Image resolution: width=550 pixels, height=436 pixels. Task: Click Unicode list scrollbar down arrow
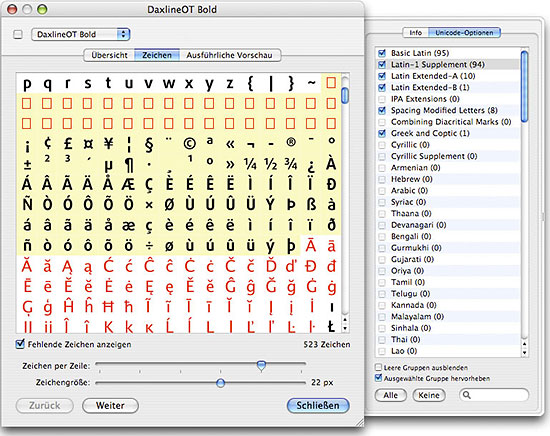tap(524, 353)
